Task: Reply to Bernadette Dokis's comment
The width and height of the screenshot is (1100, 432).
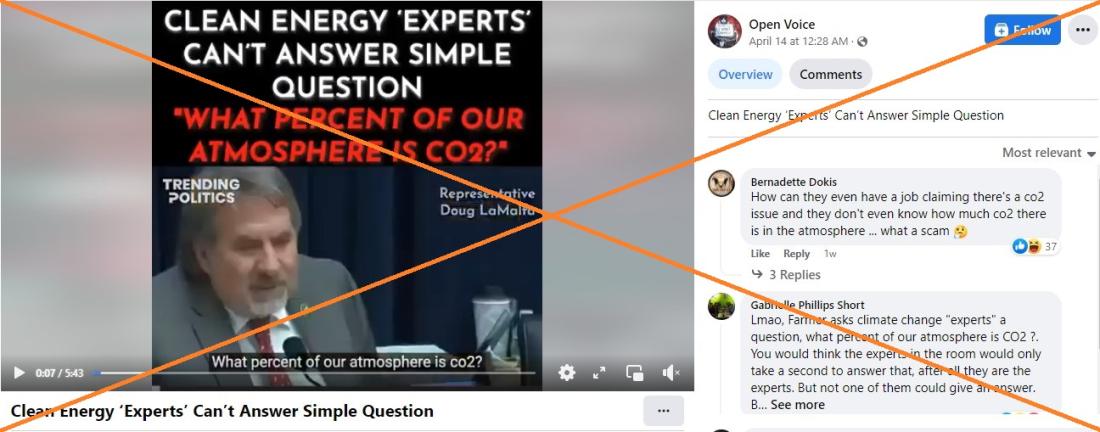Action: [x=796, y=254]
